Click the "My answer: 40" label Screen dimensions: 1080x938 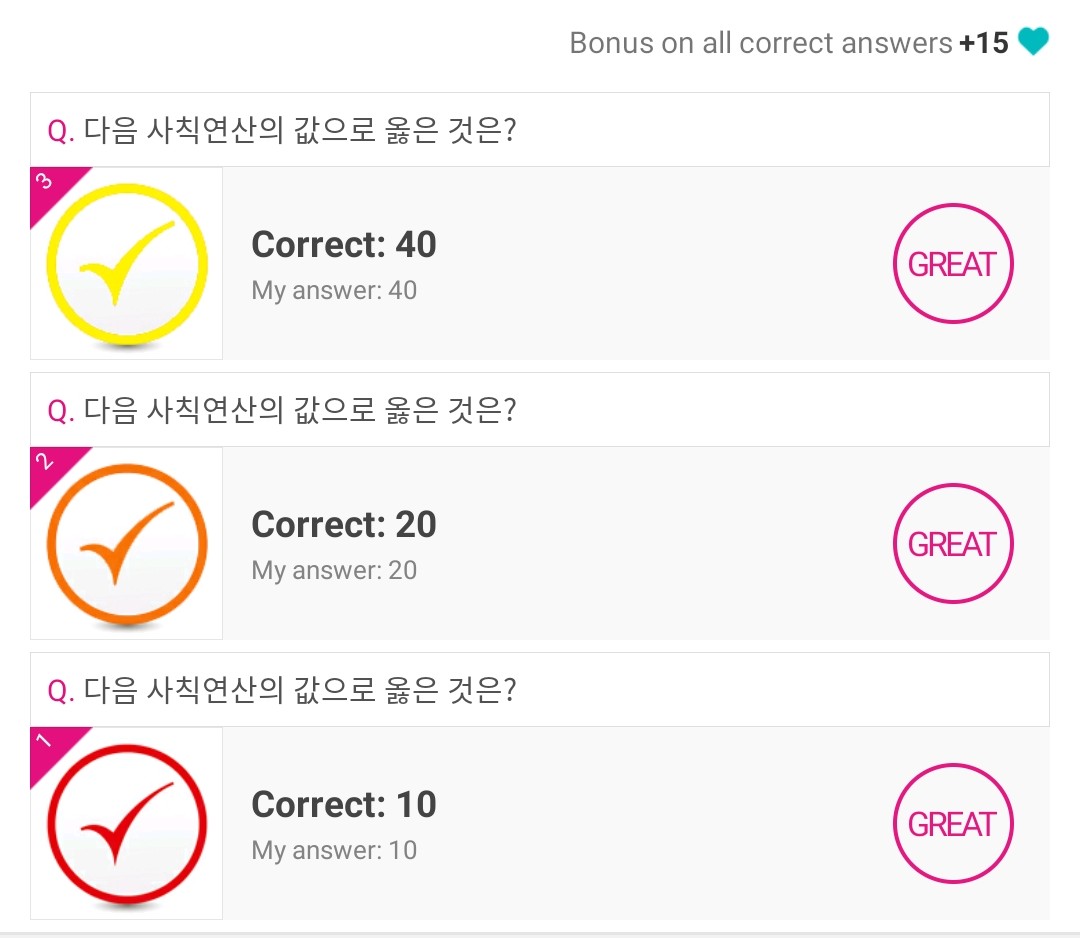pos(334,291)
